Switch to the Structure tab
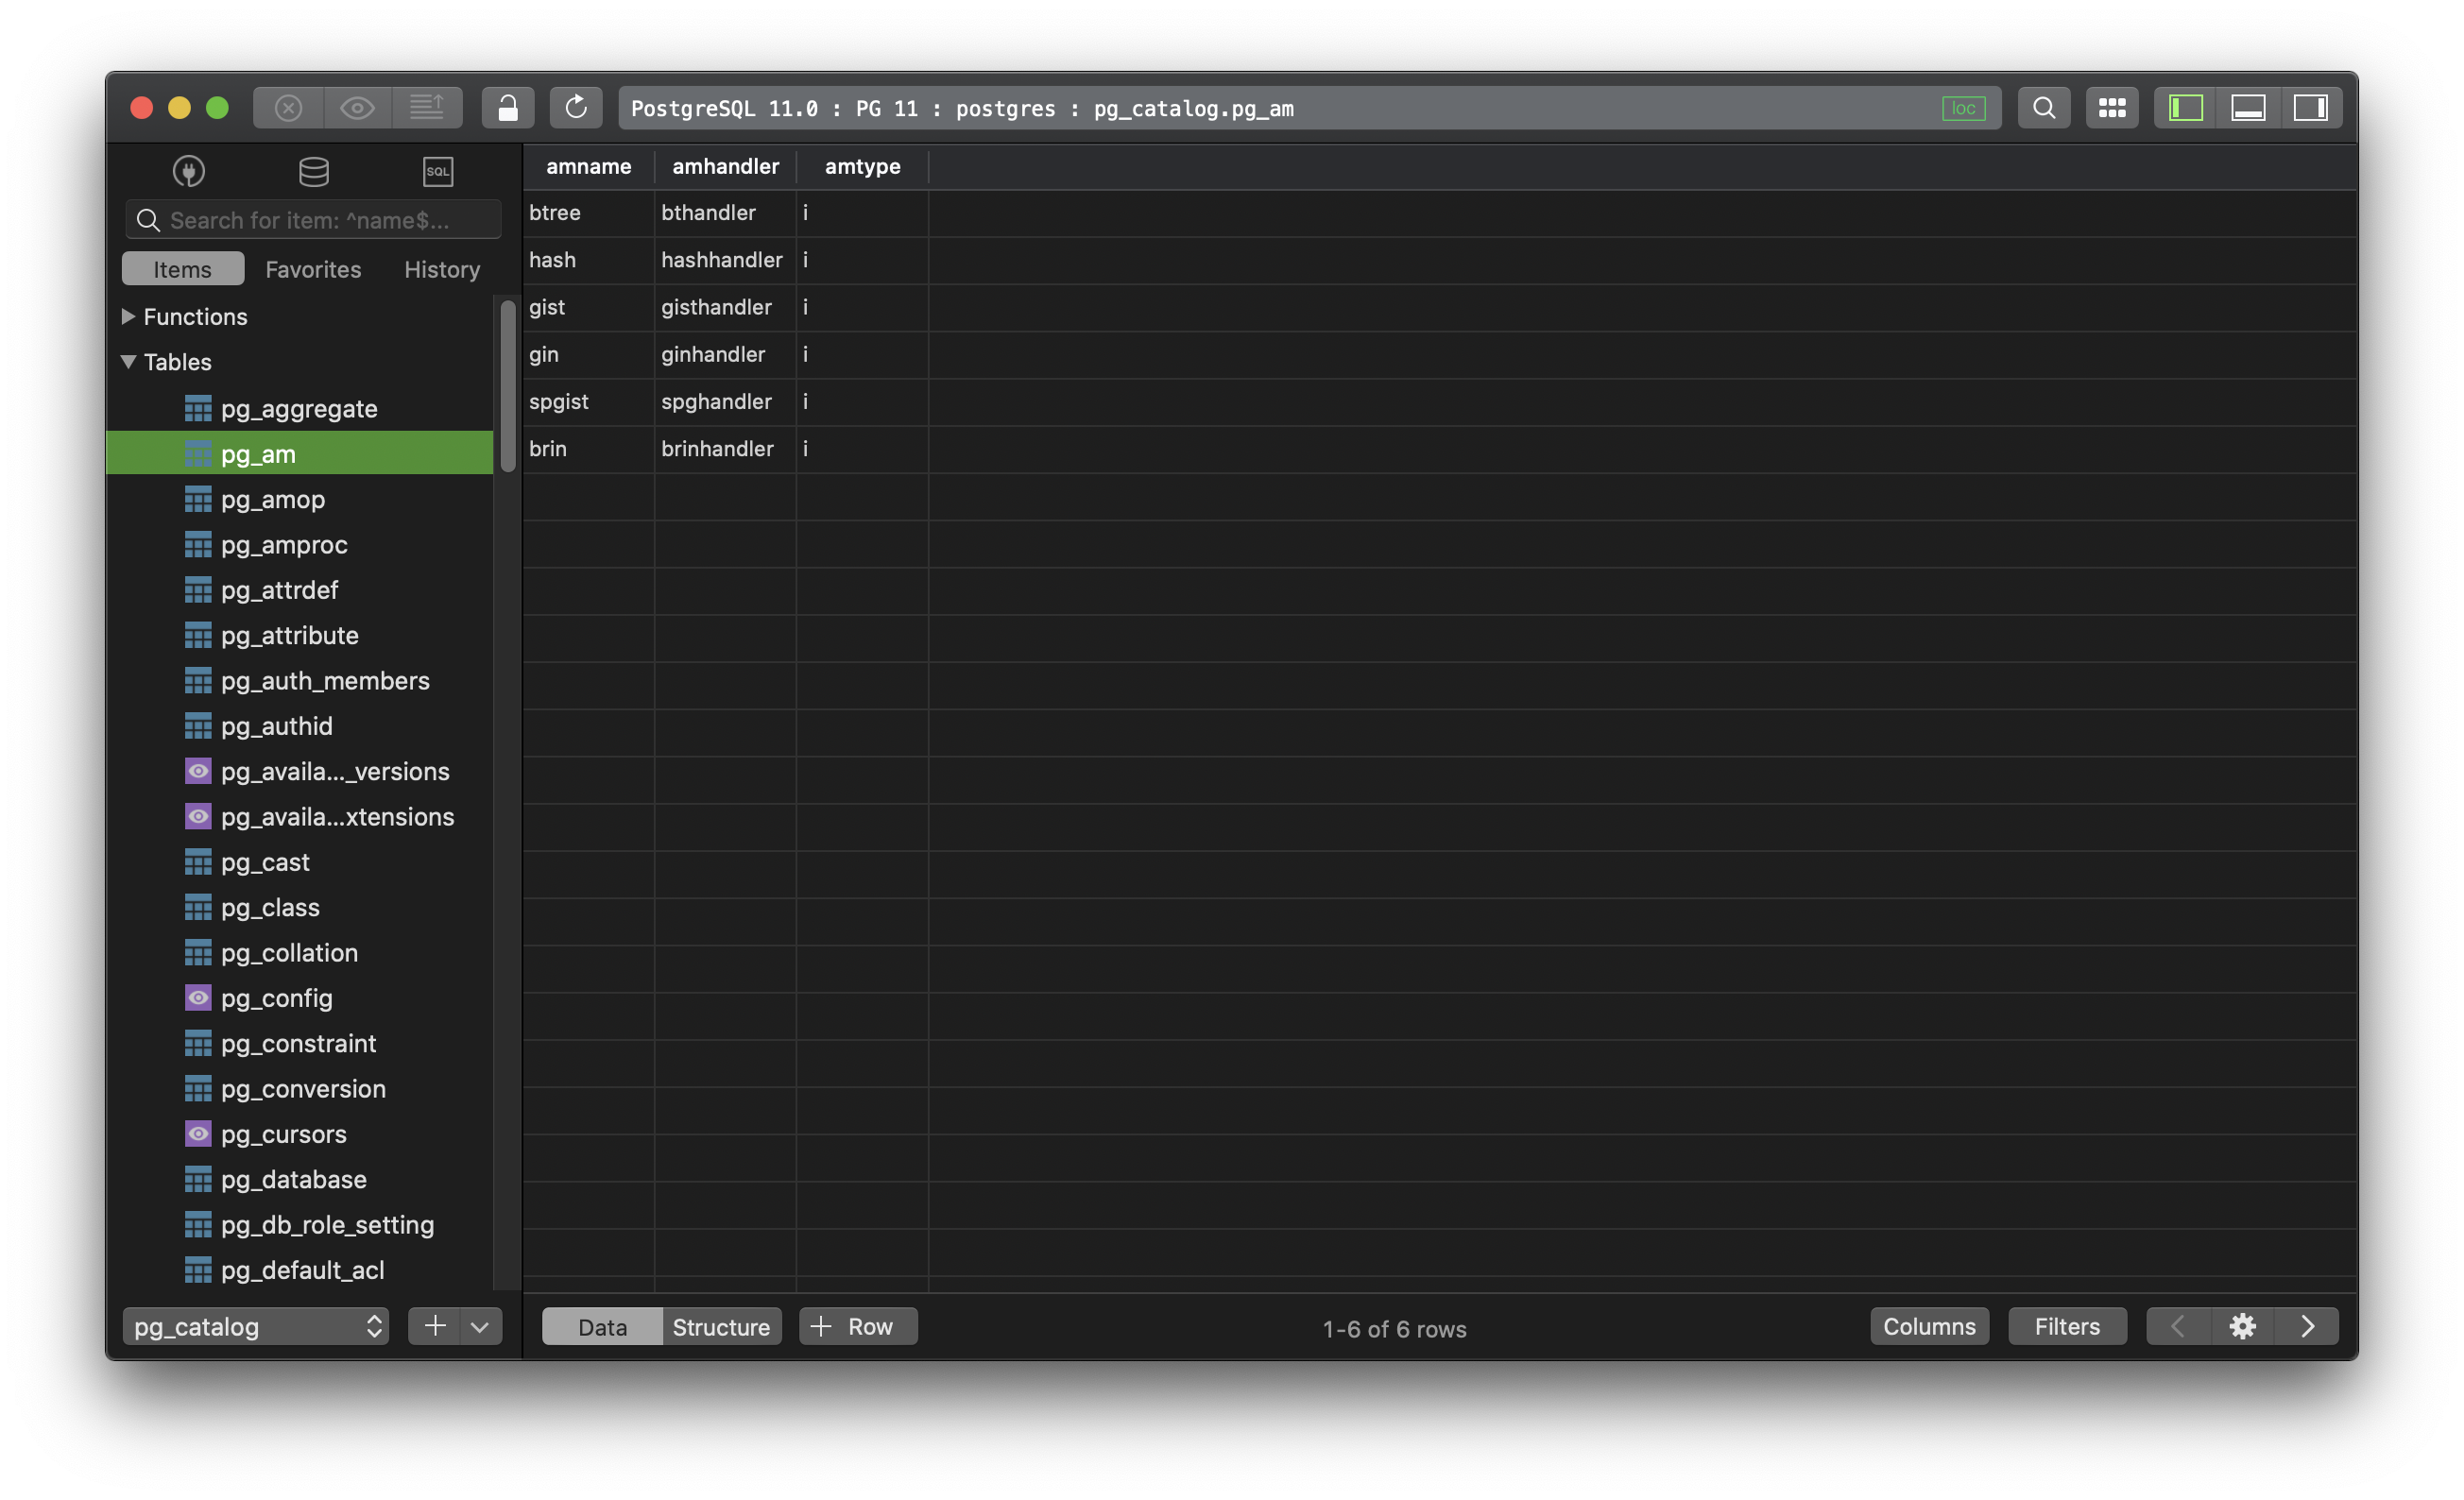The height and width of the screenshot is (1500, 2464). 720,1325
